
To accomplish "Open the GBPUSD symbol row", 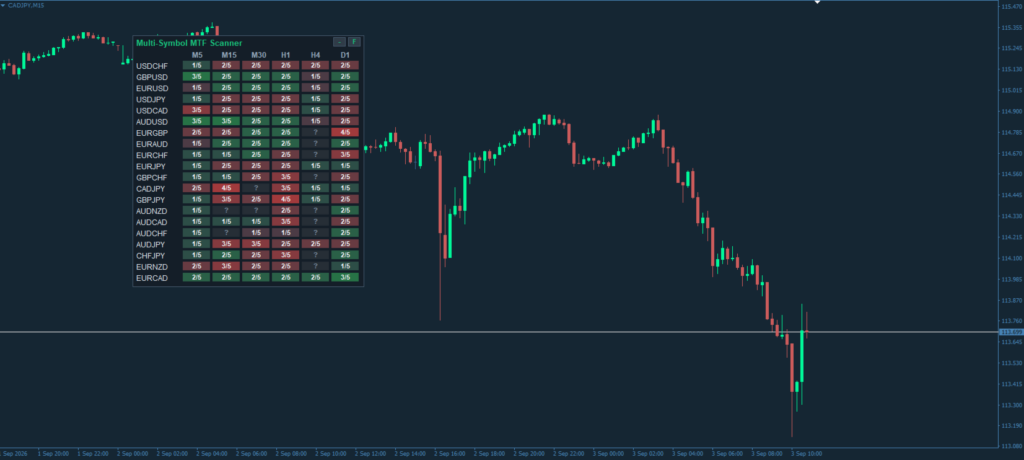I will point(152,76).
